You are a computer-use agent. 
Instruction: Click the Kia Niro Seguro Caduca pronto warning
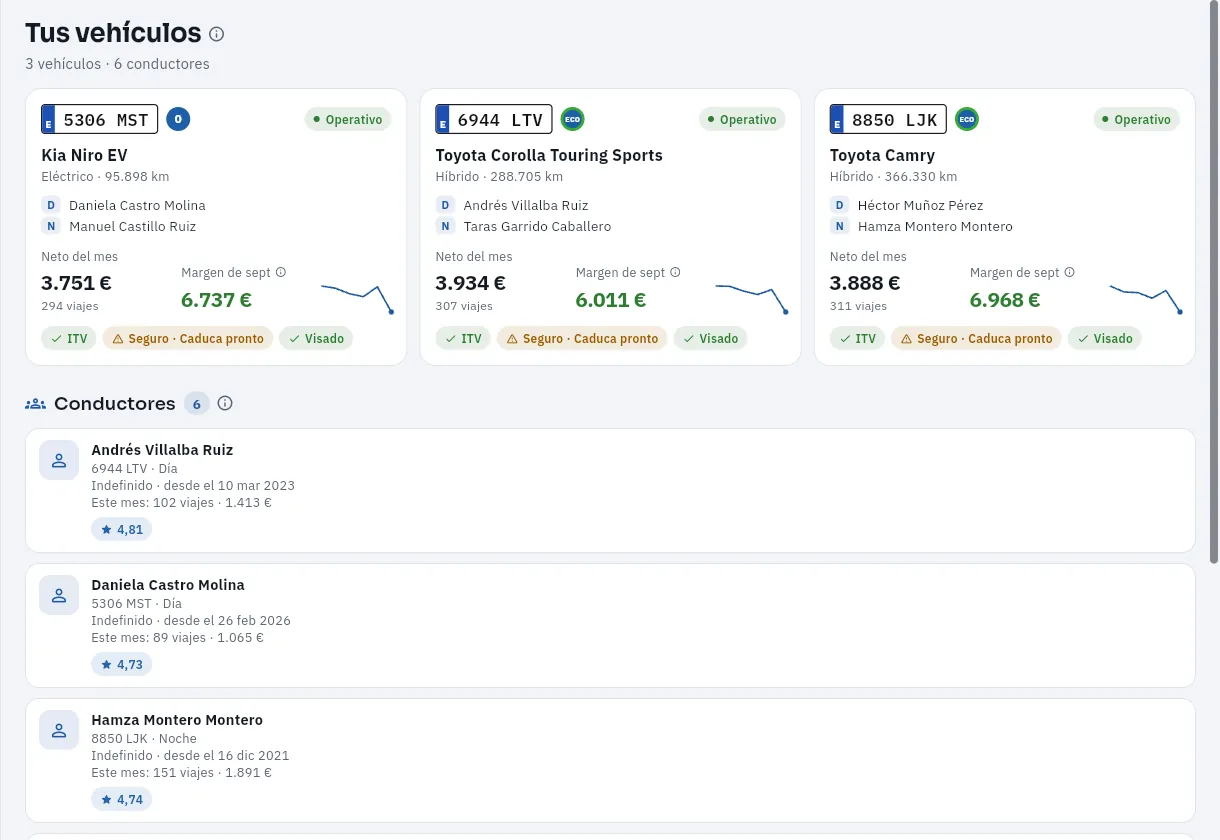[x=188, y=339]
